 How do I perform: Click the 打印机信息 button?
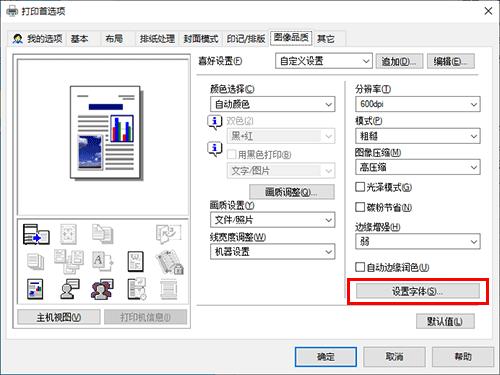pos(145,317)
